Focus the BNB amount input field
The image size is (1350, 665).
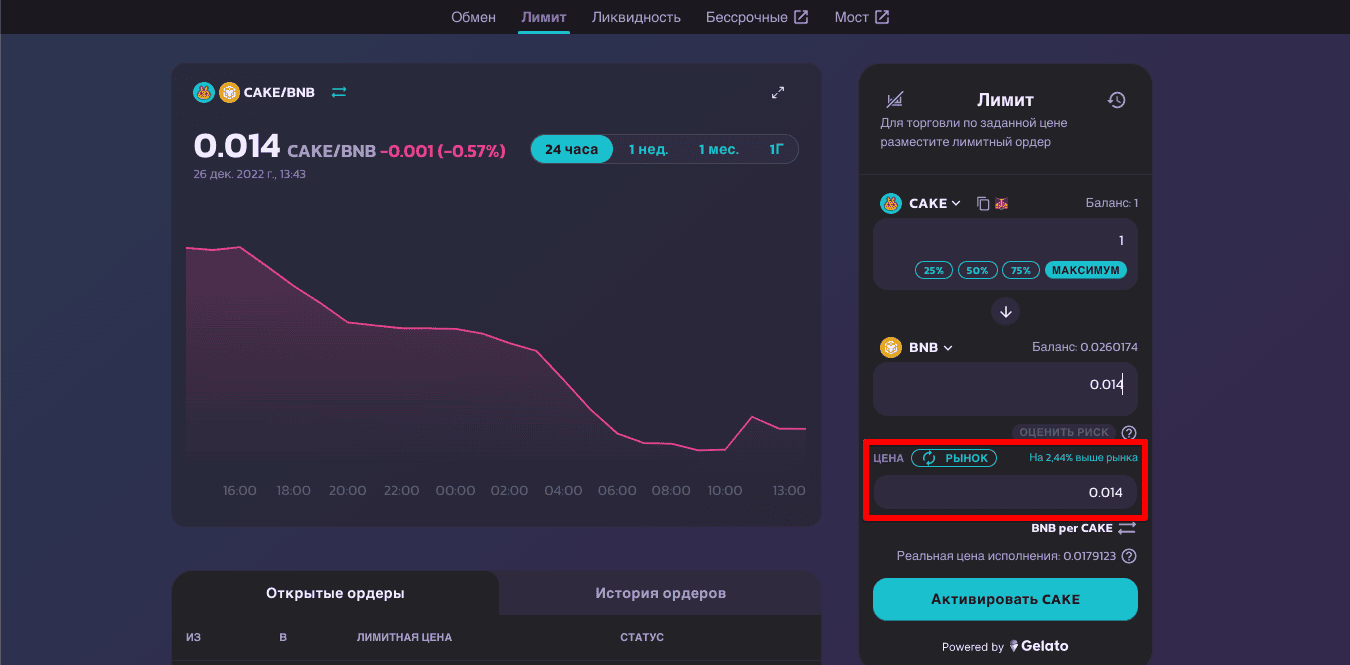[1006, 389]
